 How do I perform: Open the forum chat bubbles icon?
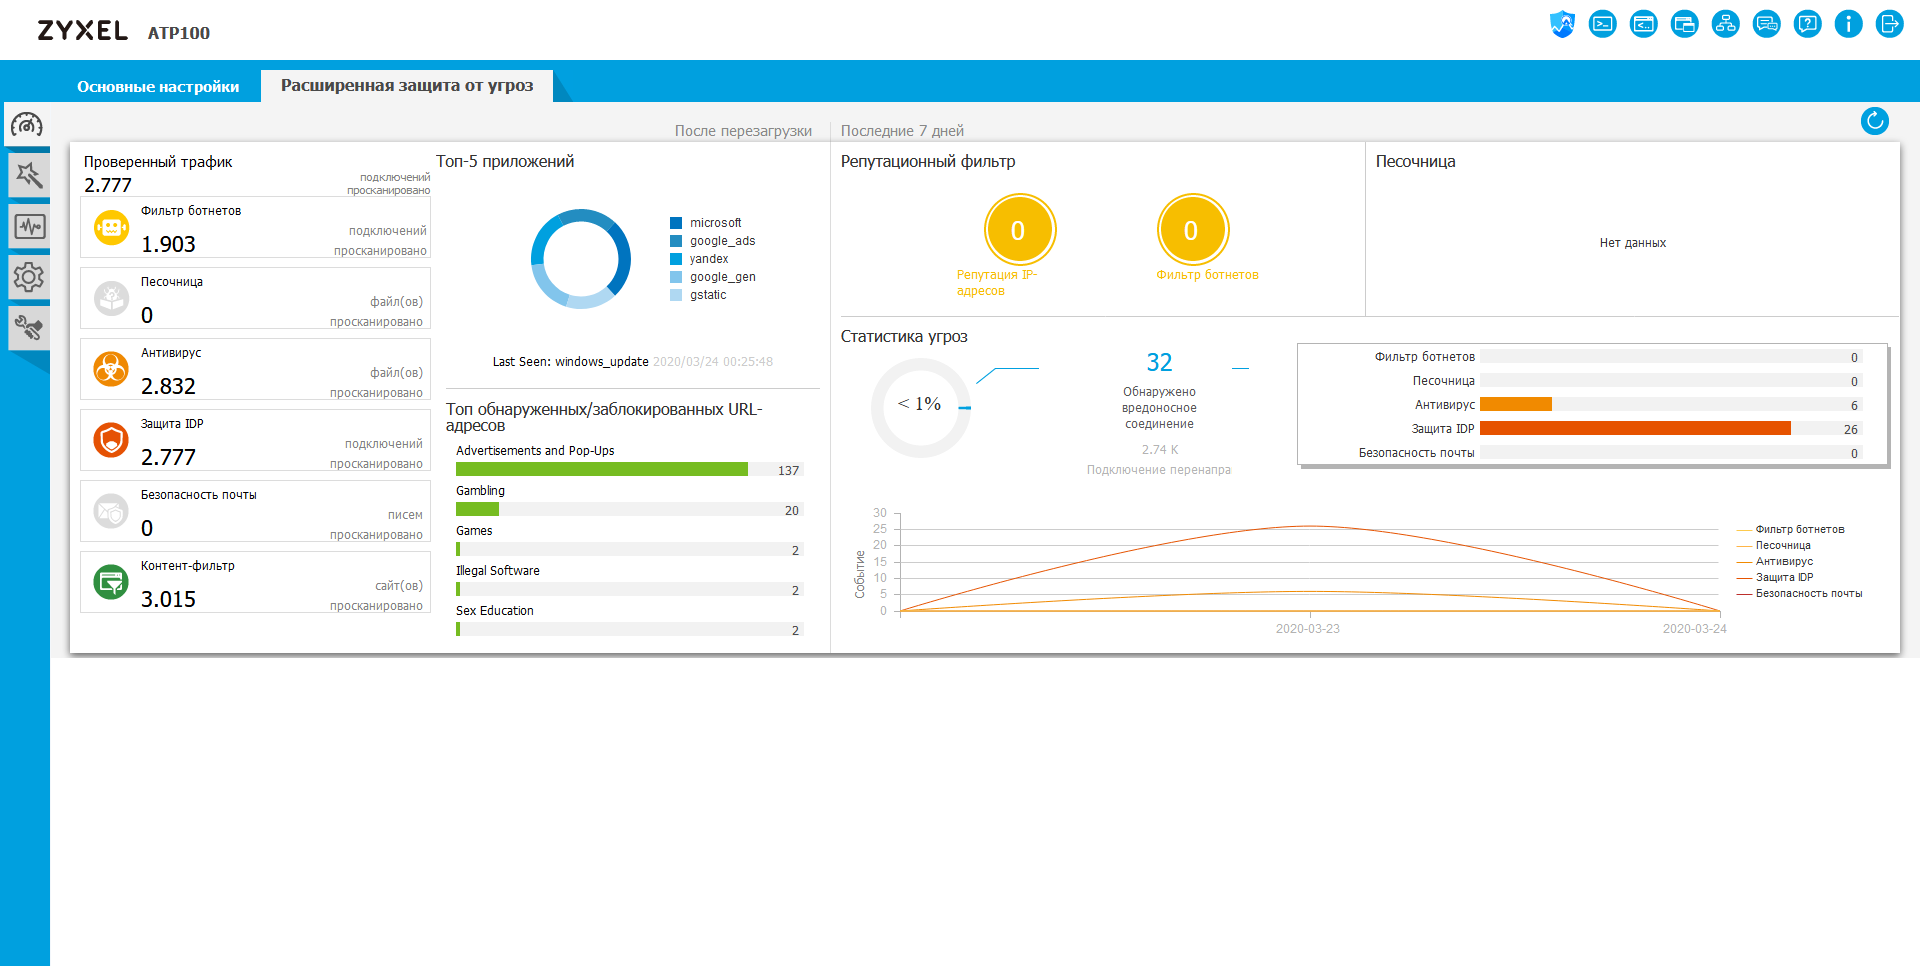[1767, 24]
